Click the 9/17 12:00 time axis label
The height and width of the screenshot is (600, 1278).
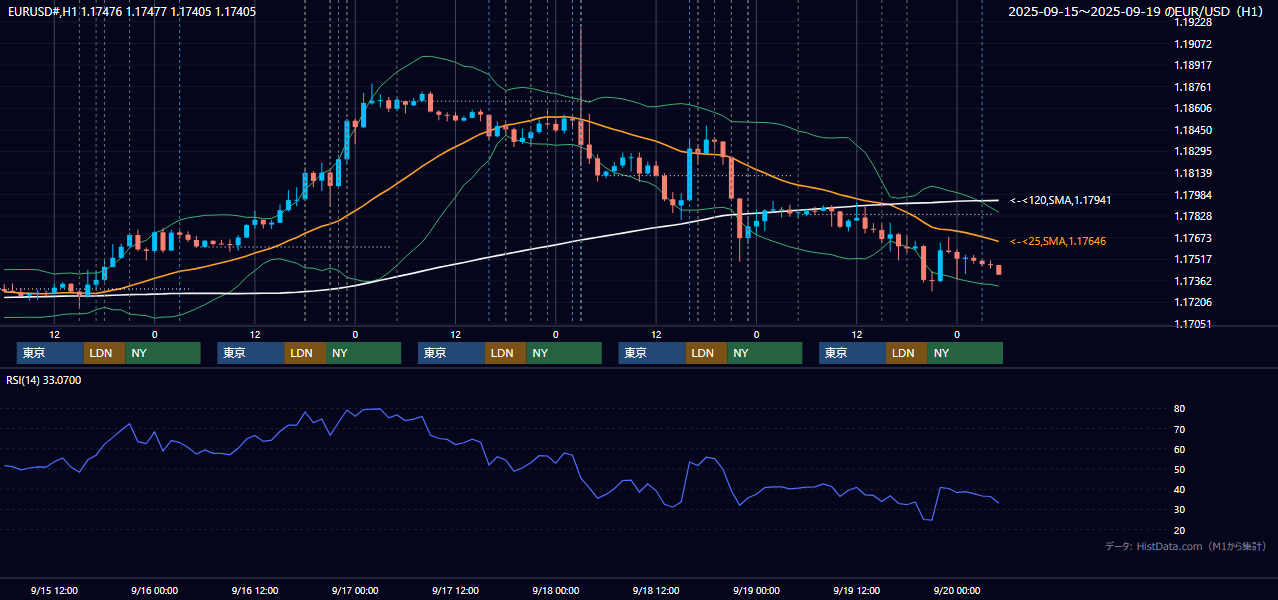455,590
